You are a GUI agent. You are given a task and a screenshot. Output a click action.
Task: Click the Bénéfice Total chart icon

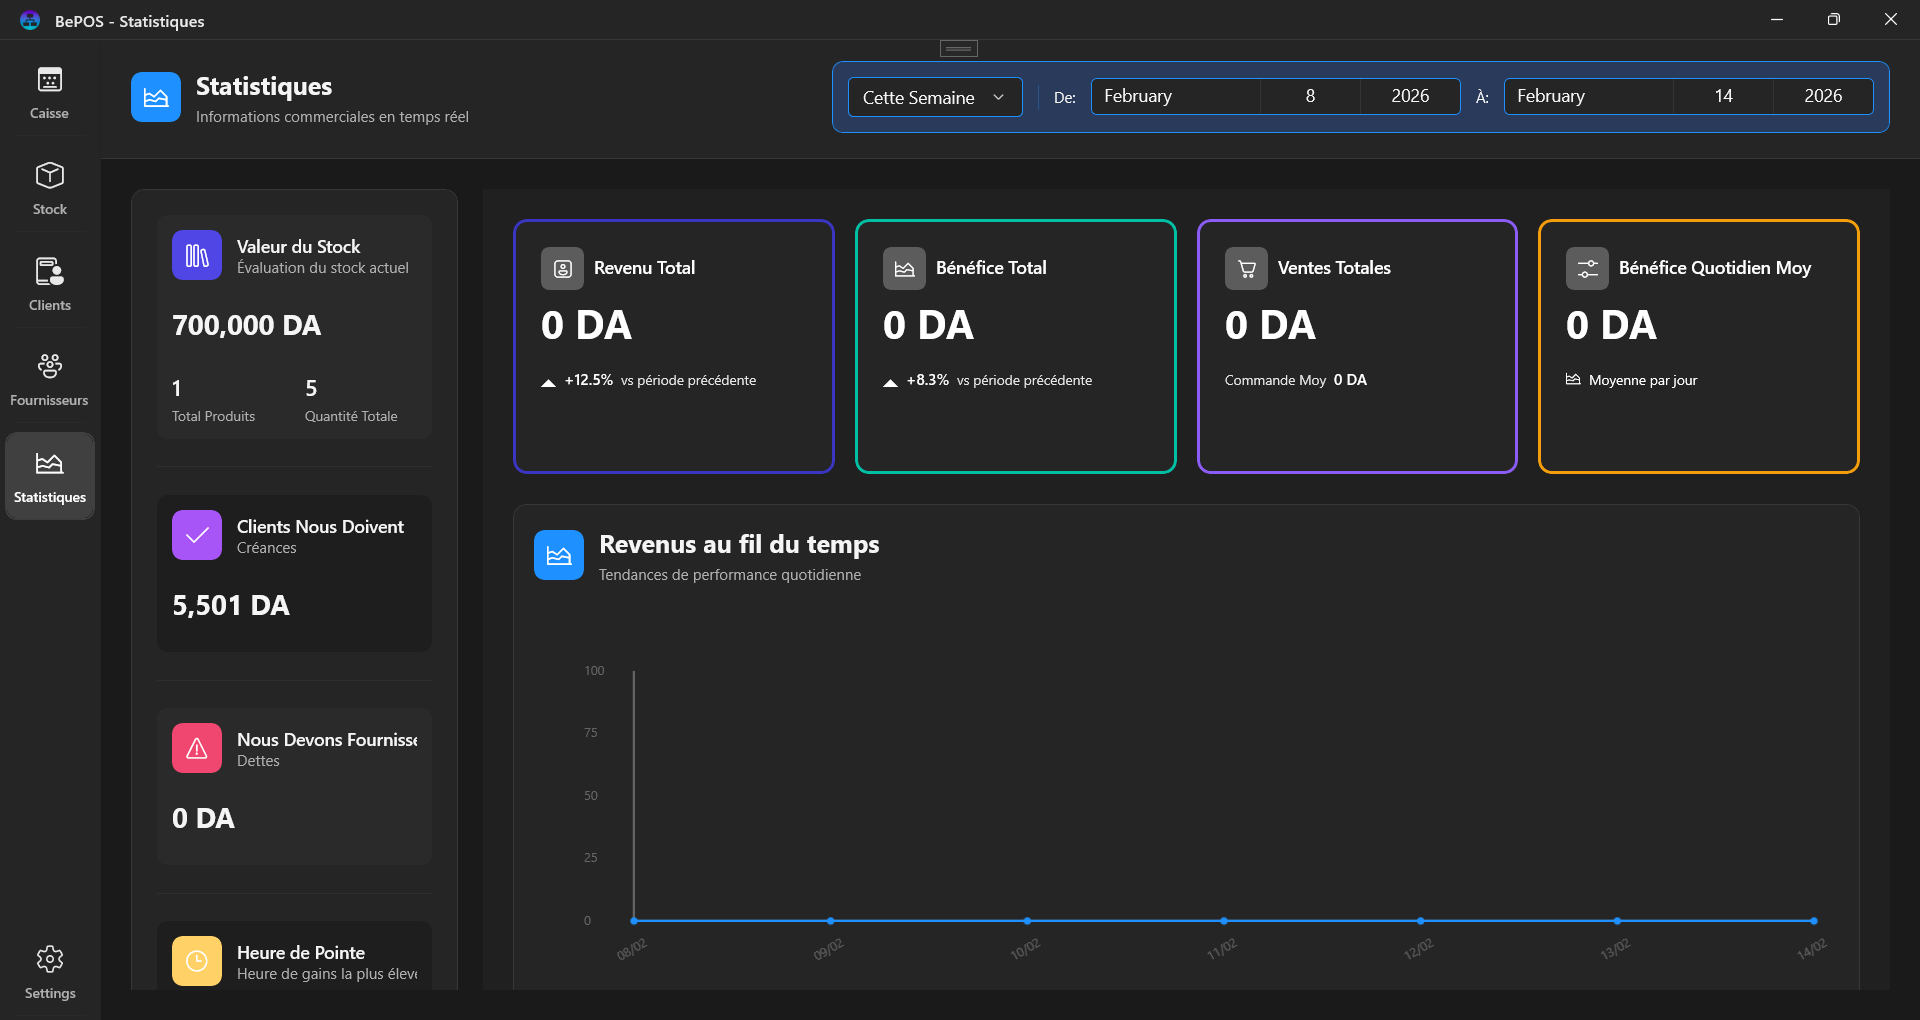point(904,267)
